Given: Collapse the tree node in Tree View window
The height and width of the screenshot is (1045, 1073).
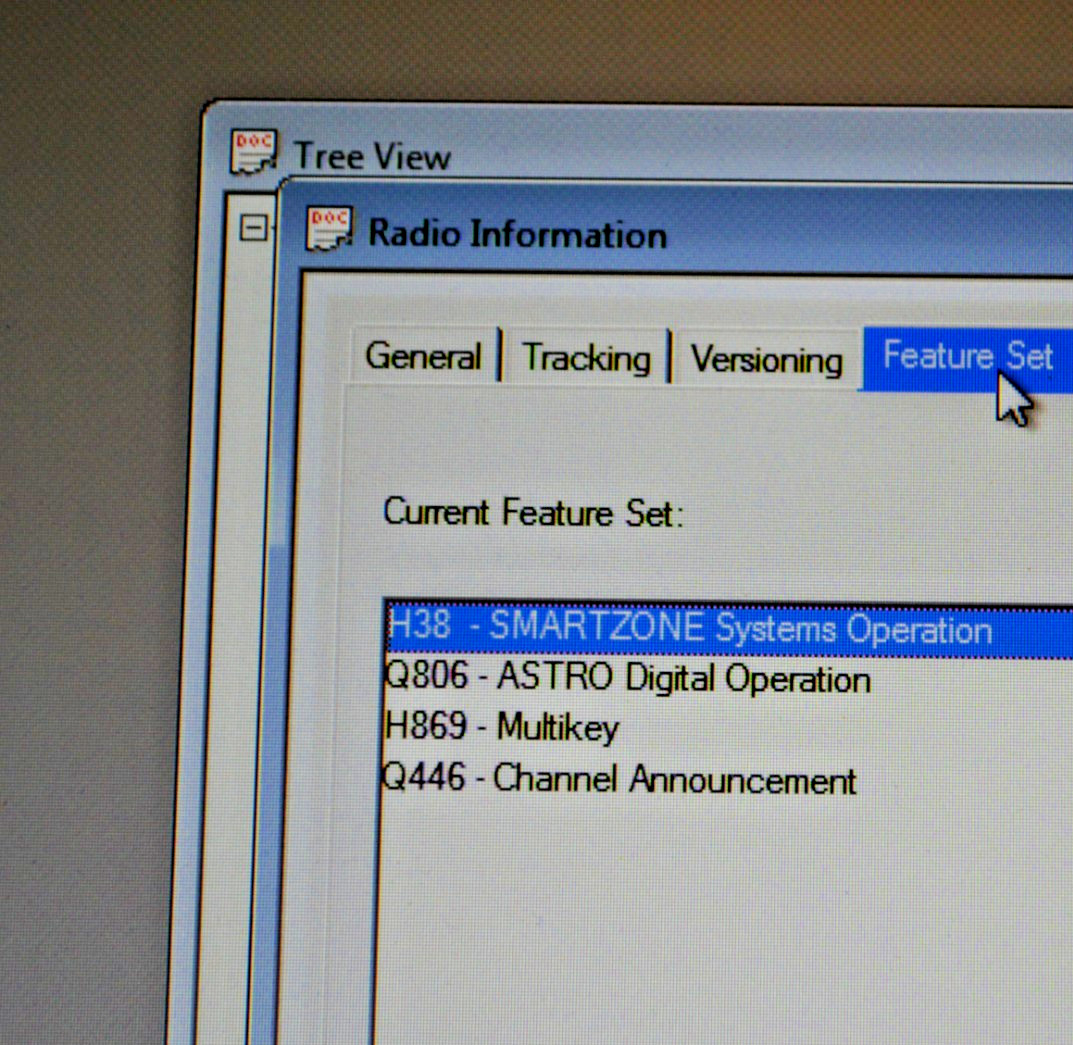Looking at the screenshot, I should [x=253, y=227].
